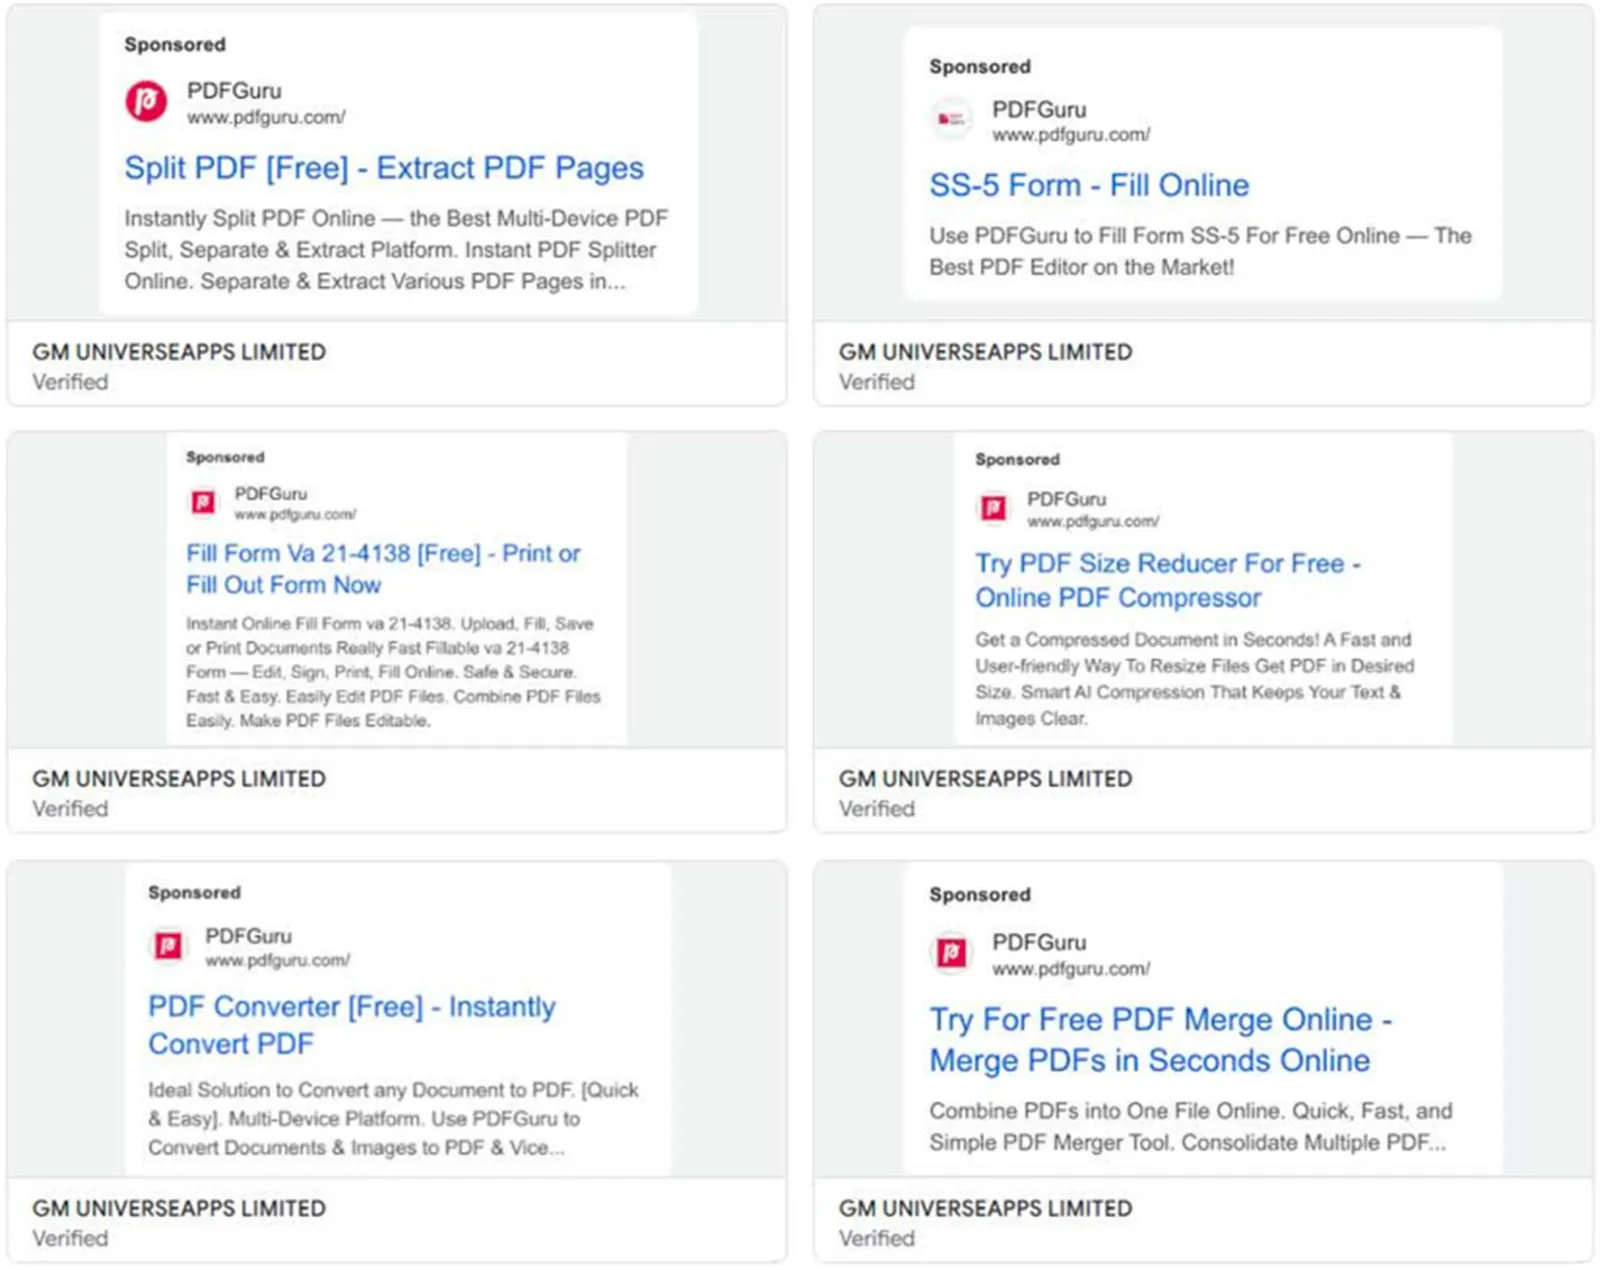Click the 'Use PDFGuru to Fill Form SS-5' description
The image size is (1600, 1270).
click(1200, 251)
